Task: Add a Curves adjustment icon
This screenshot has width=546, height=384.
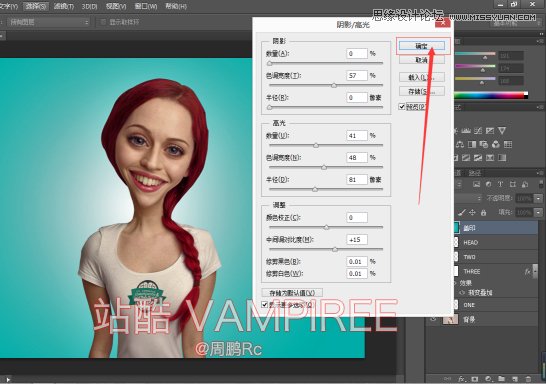Action: coord(478,131)
